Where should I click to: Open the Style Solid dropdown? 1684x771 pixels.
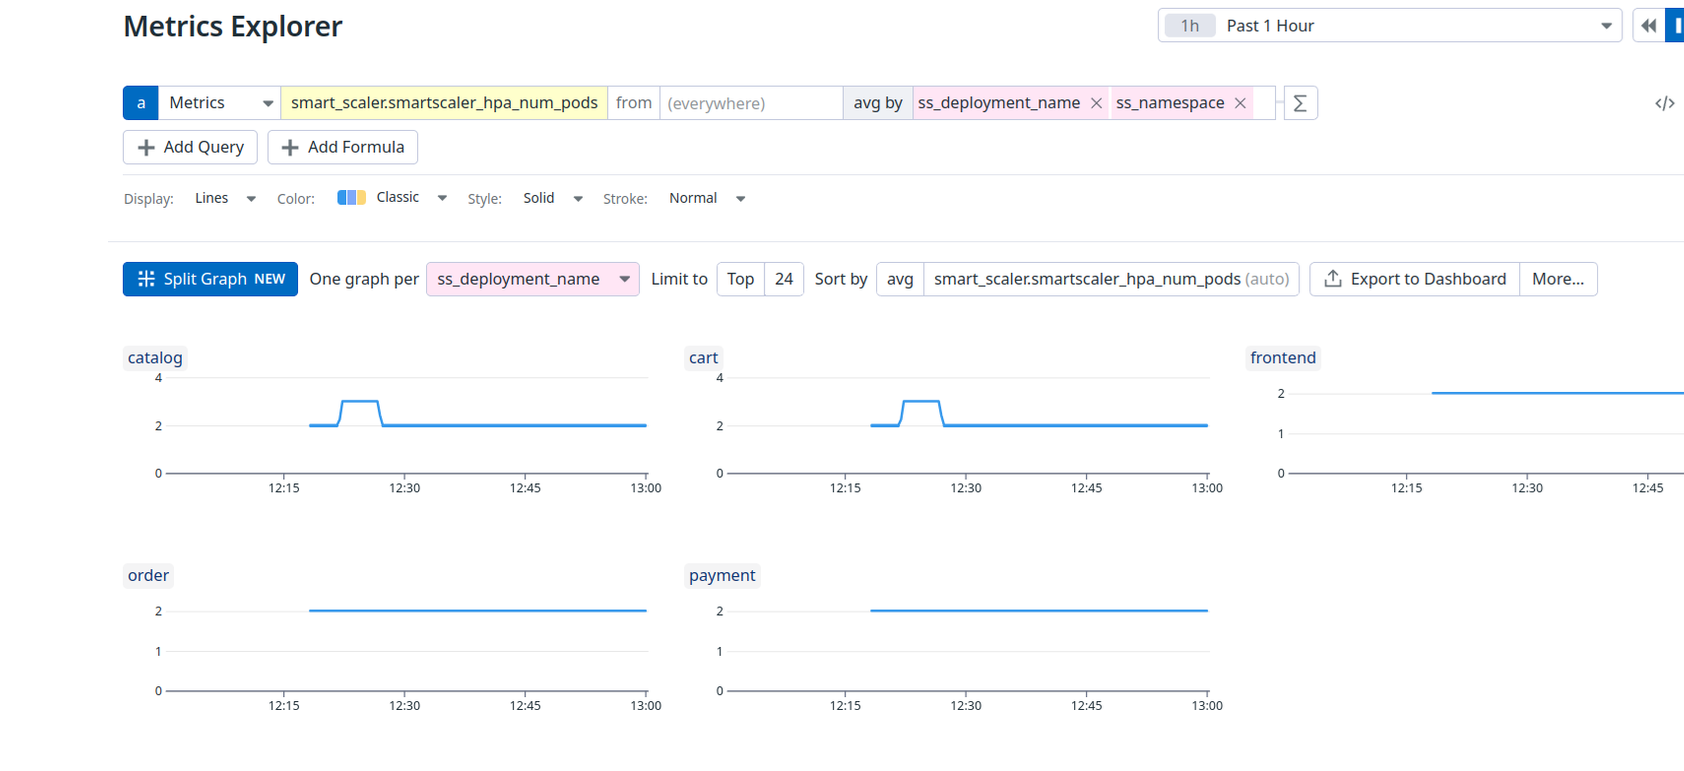pos(553,198)
